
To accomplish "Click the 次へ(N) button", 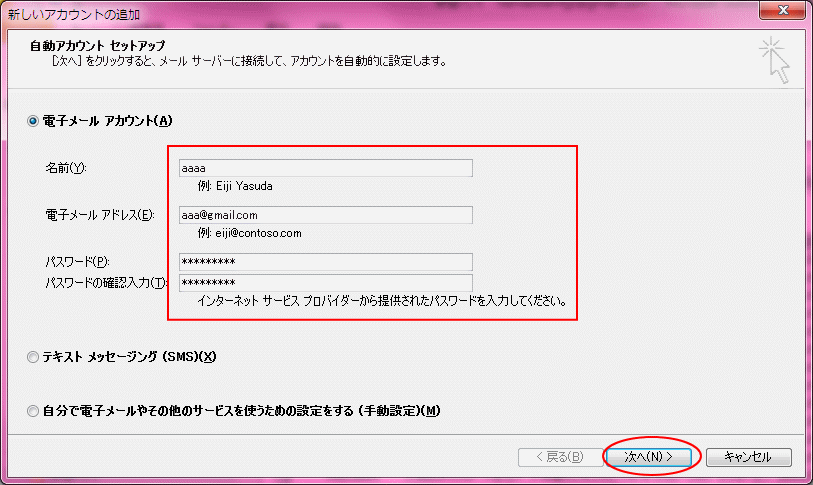I will 649,456.
